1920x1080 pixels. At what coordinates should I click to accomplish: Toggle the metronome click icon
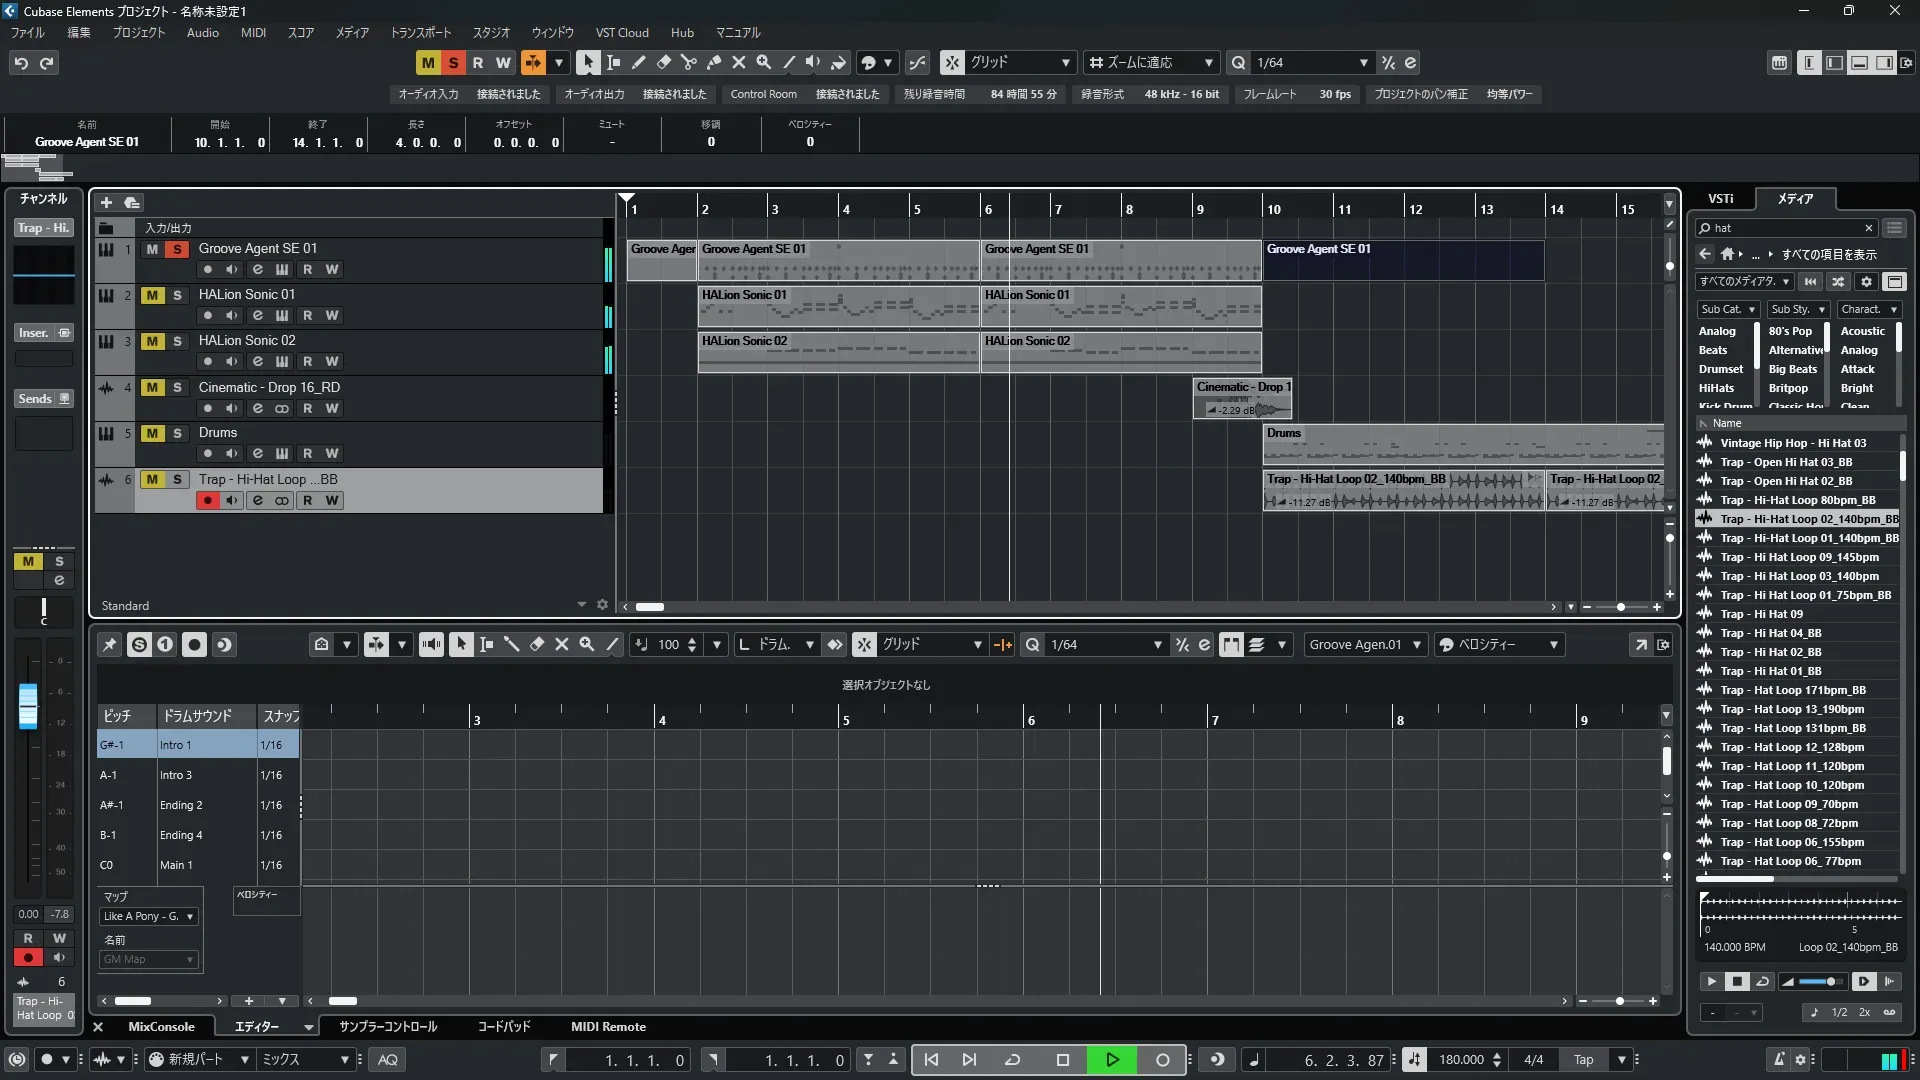1778,1060
